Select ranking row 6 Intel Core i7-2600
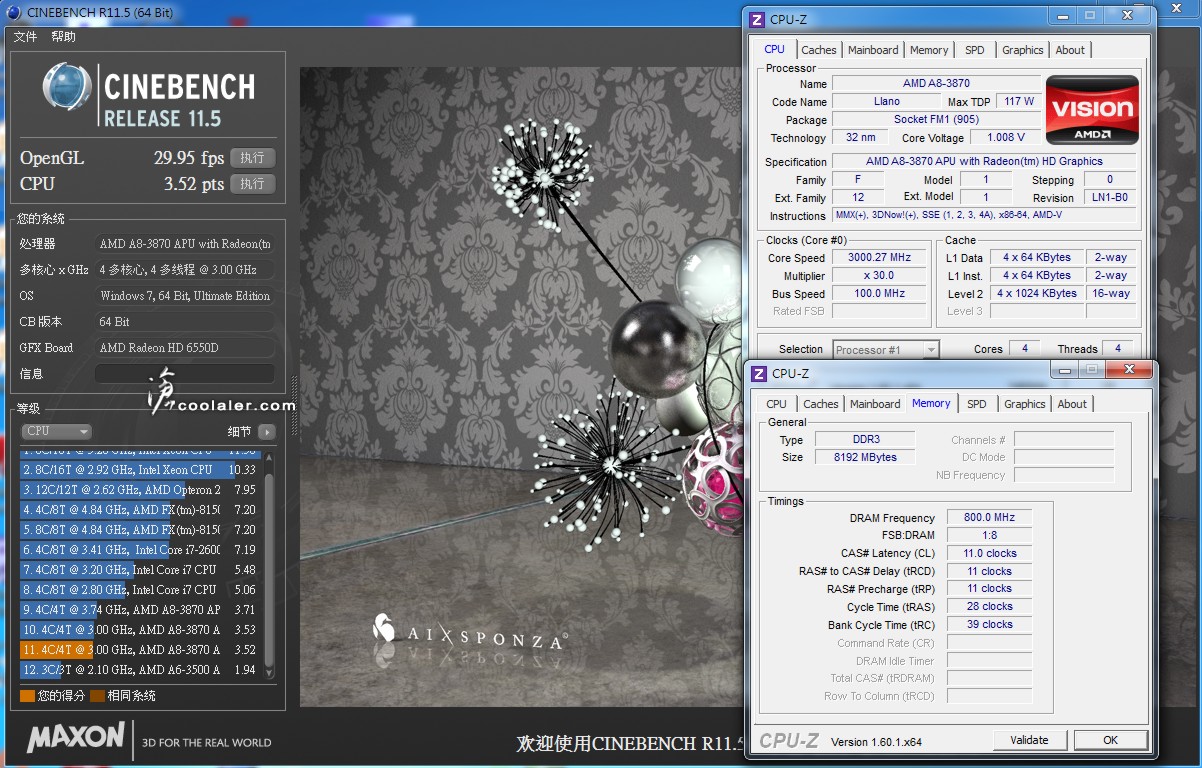This screenshot has height=768, width=1202. click(139, 550)
